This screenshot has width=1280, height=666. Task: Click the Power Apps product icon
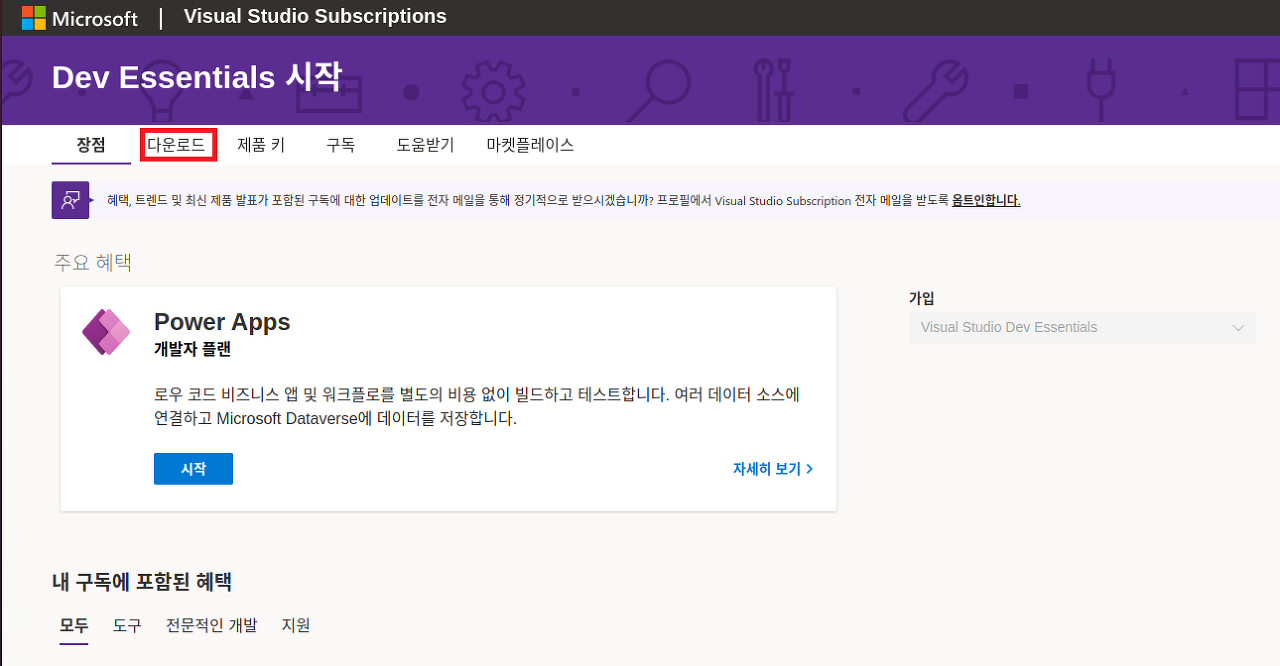(x=106, y=332)
